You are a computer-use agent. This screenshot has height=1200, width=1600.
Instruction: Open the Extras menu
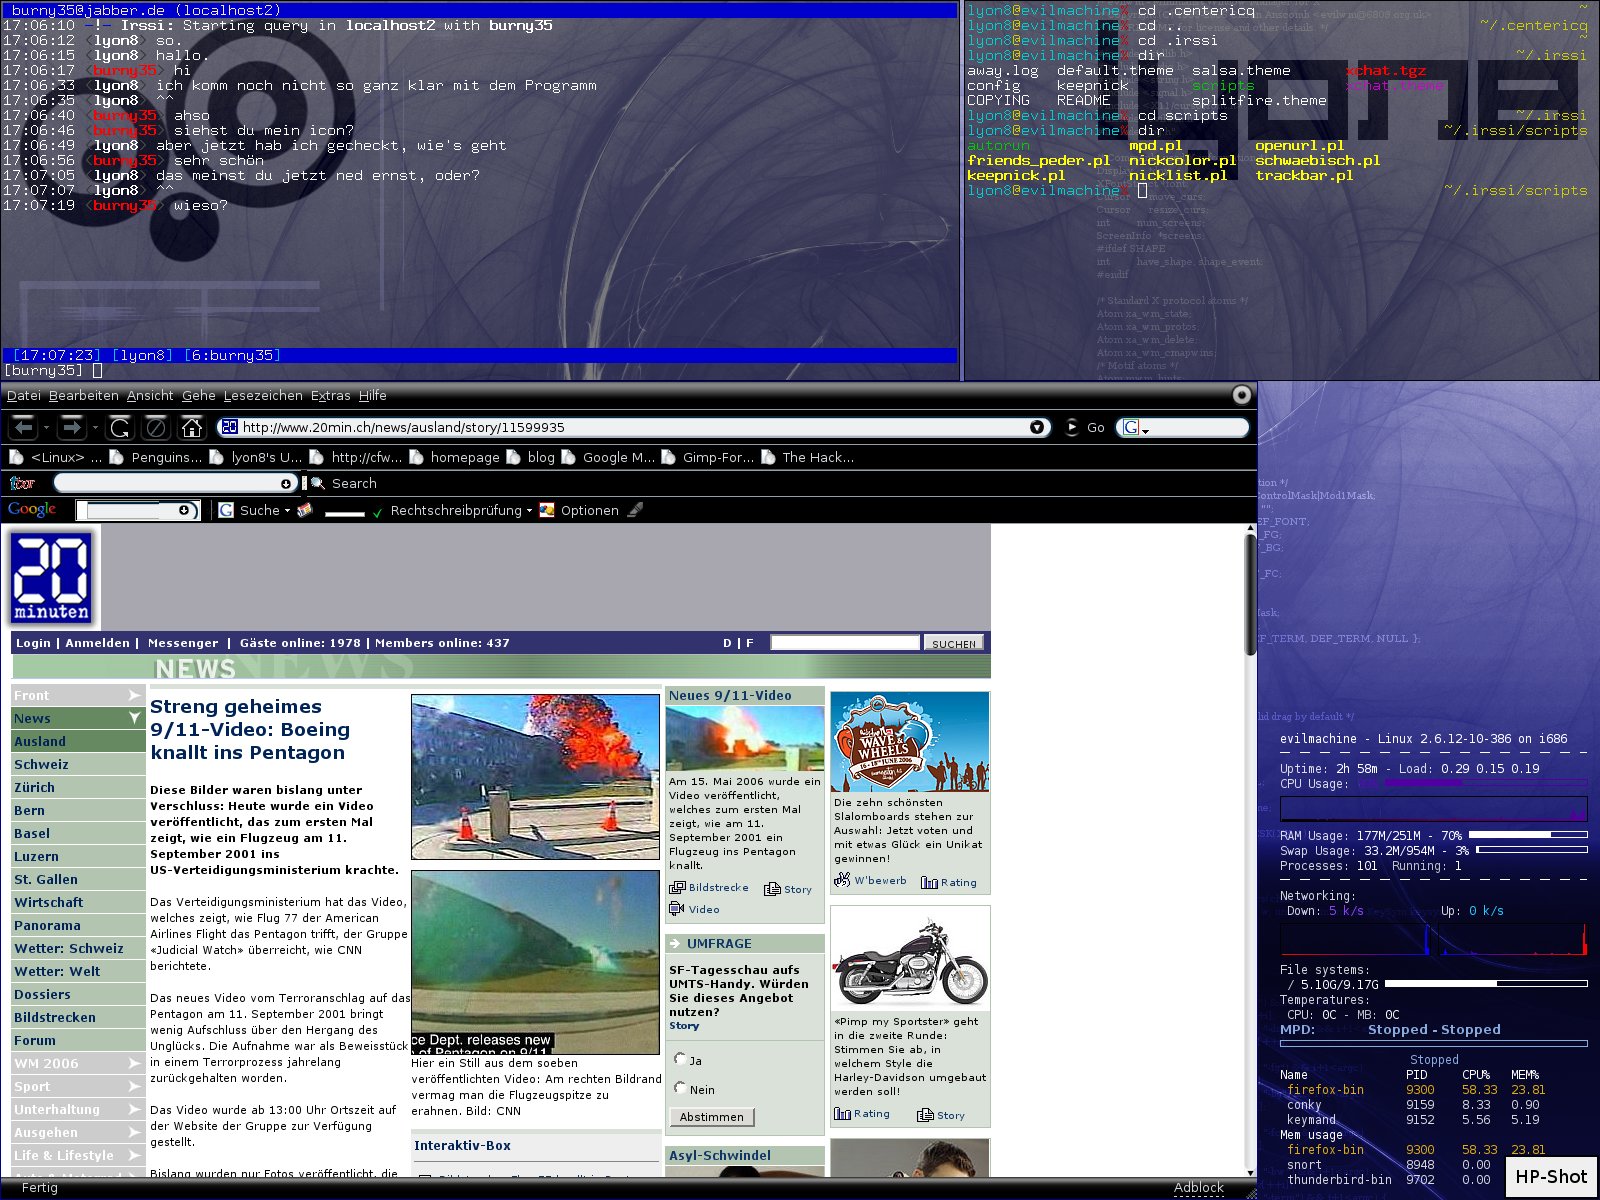click(330, 396)
